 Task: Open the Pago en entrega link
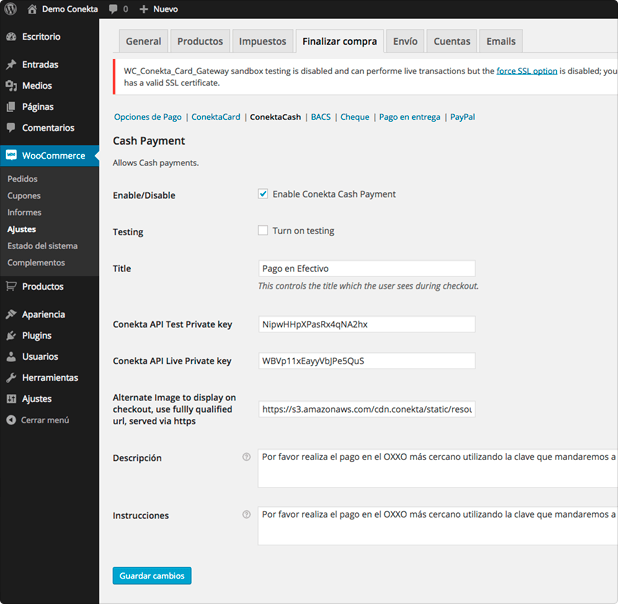(x=410, y=117)
